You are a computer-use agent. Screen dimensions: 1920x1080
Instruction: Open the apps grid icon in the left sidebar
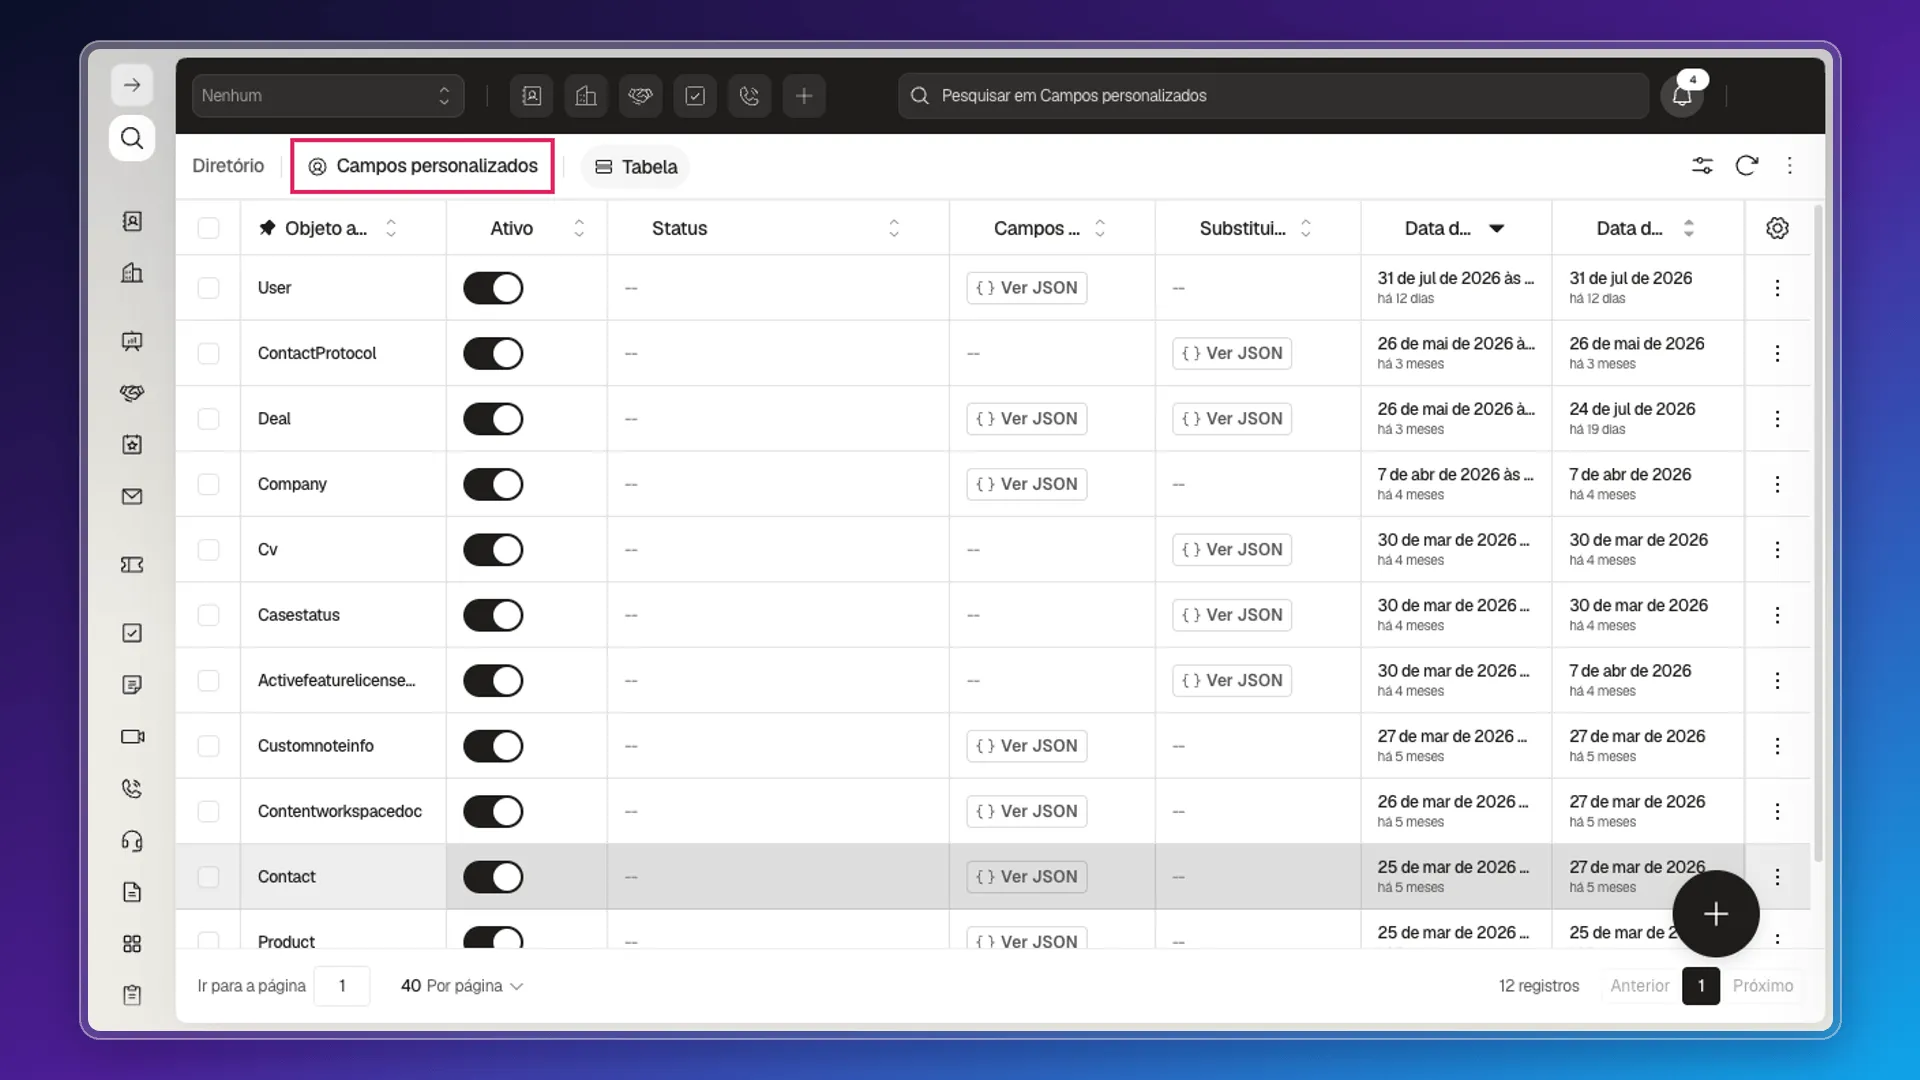click(x=132, y=944)
